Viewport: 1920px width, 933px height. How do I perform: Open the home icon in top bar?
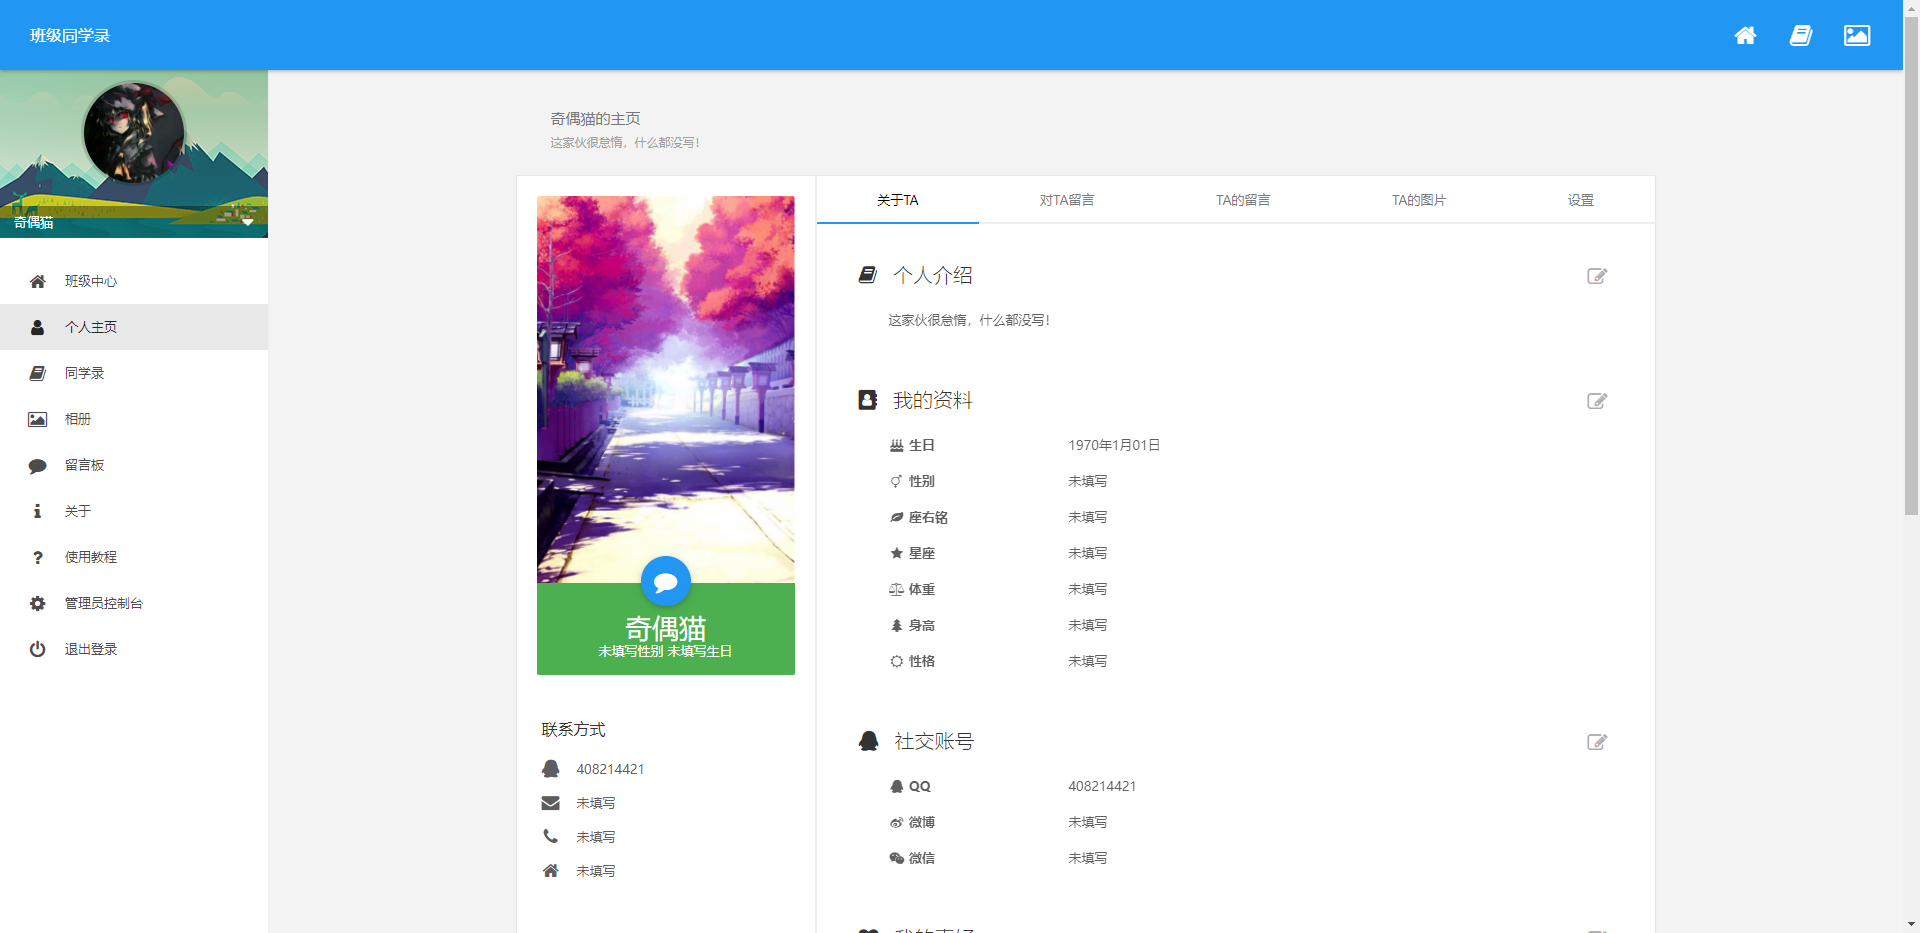pyautogui.click(x=1745, y=36)
